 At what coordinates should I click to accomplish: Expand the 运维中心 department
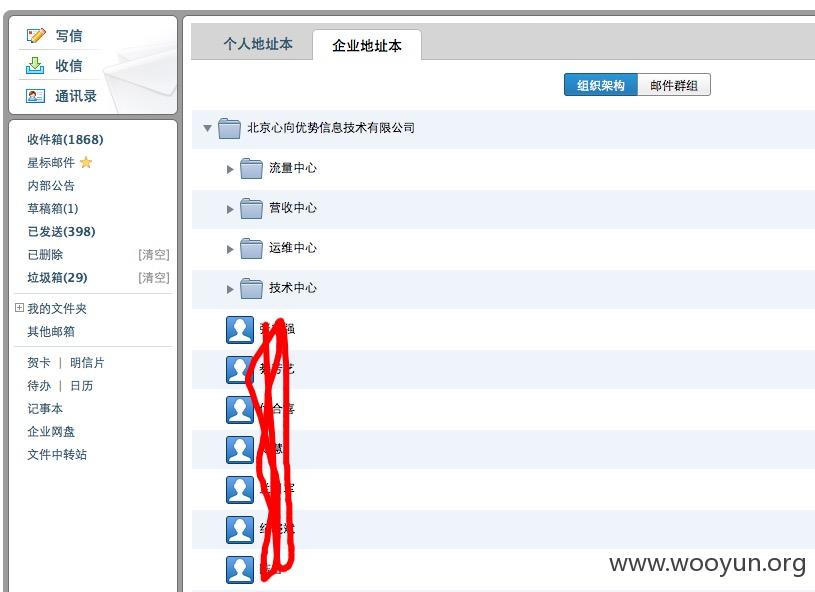[230, 249]
